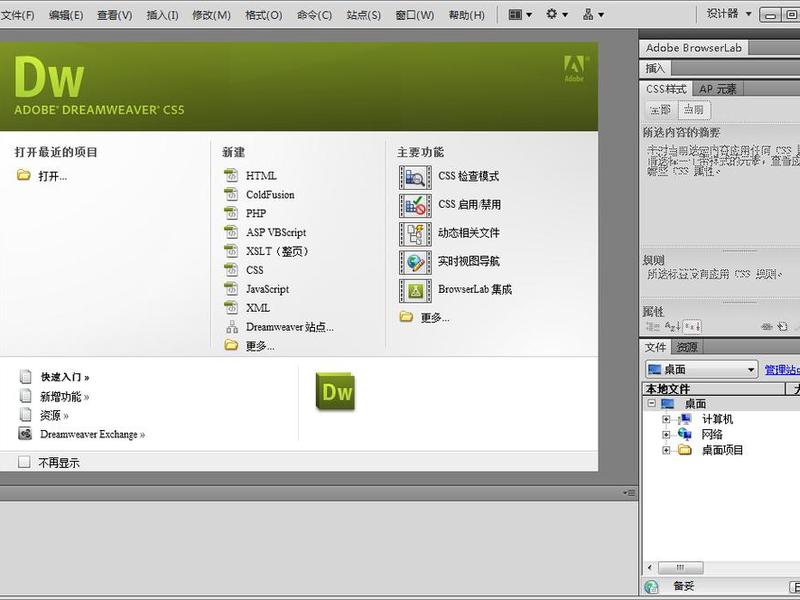Open the 修改(M) menu
Screen dimensions: 800x600
pos(211,15)
